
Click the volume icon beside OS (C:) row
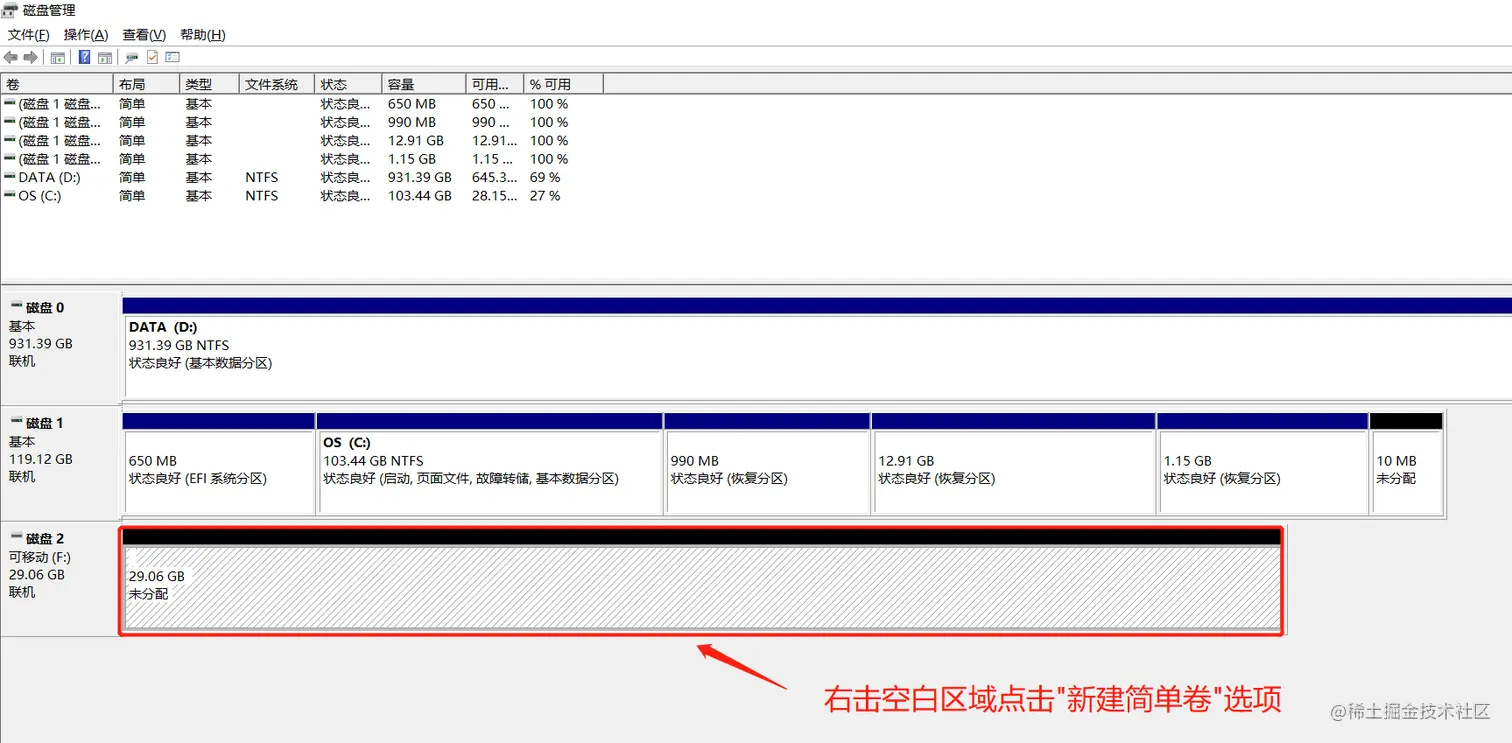click(10, 195)
